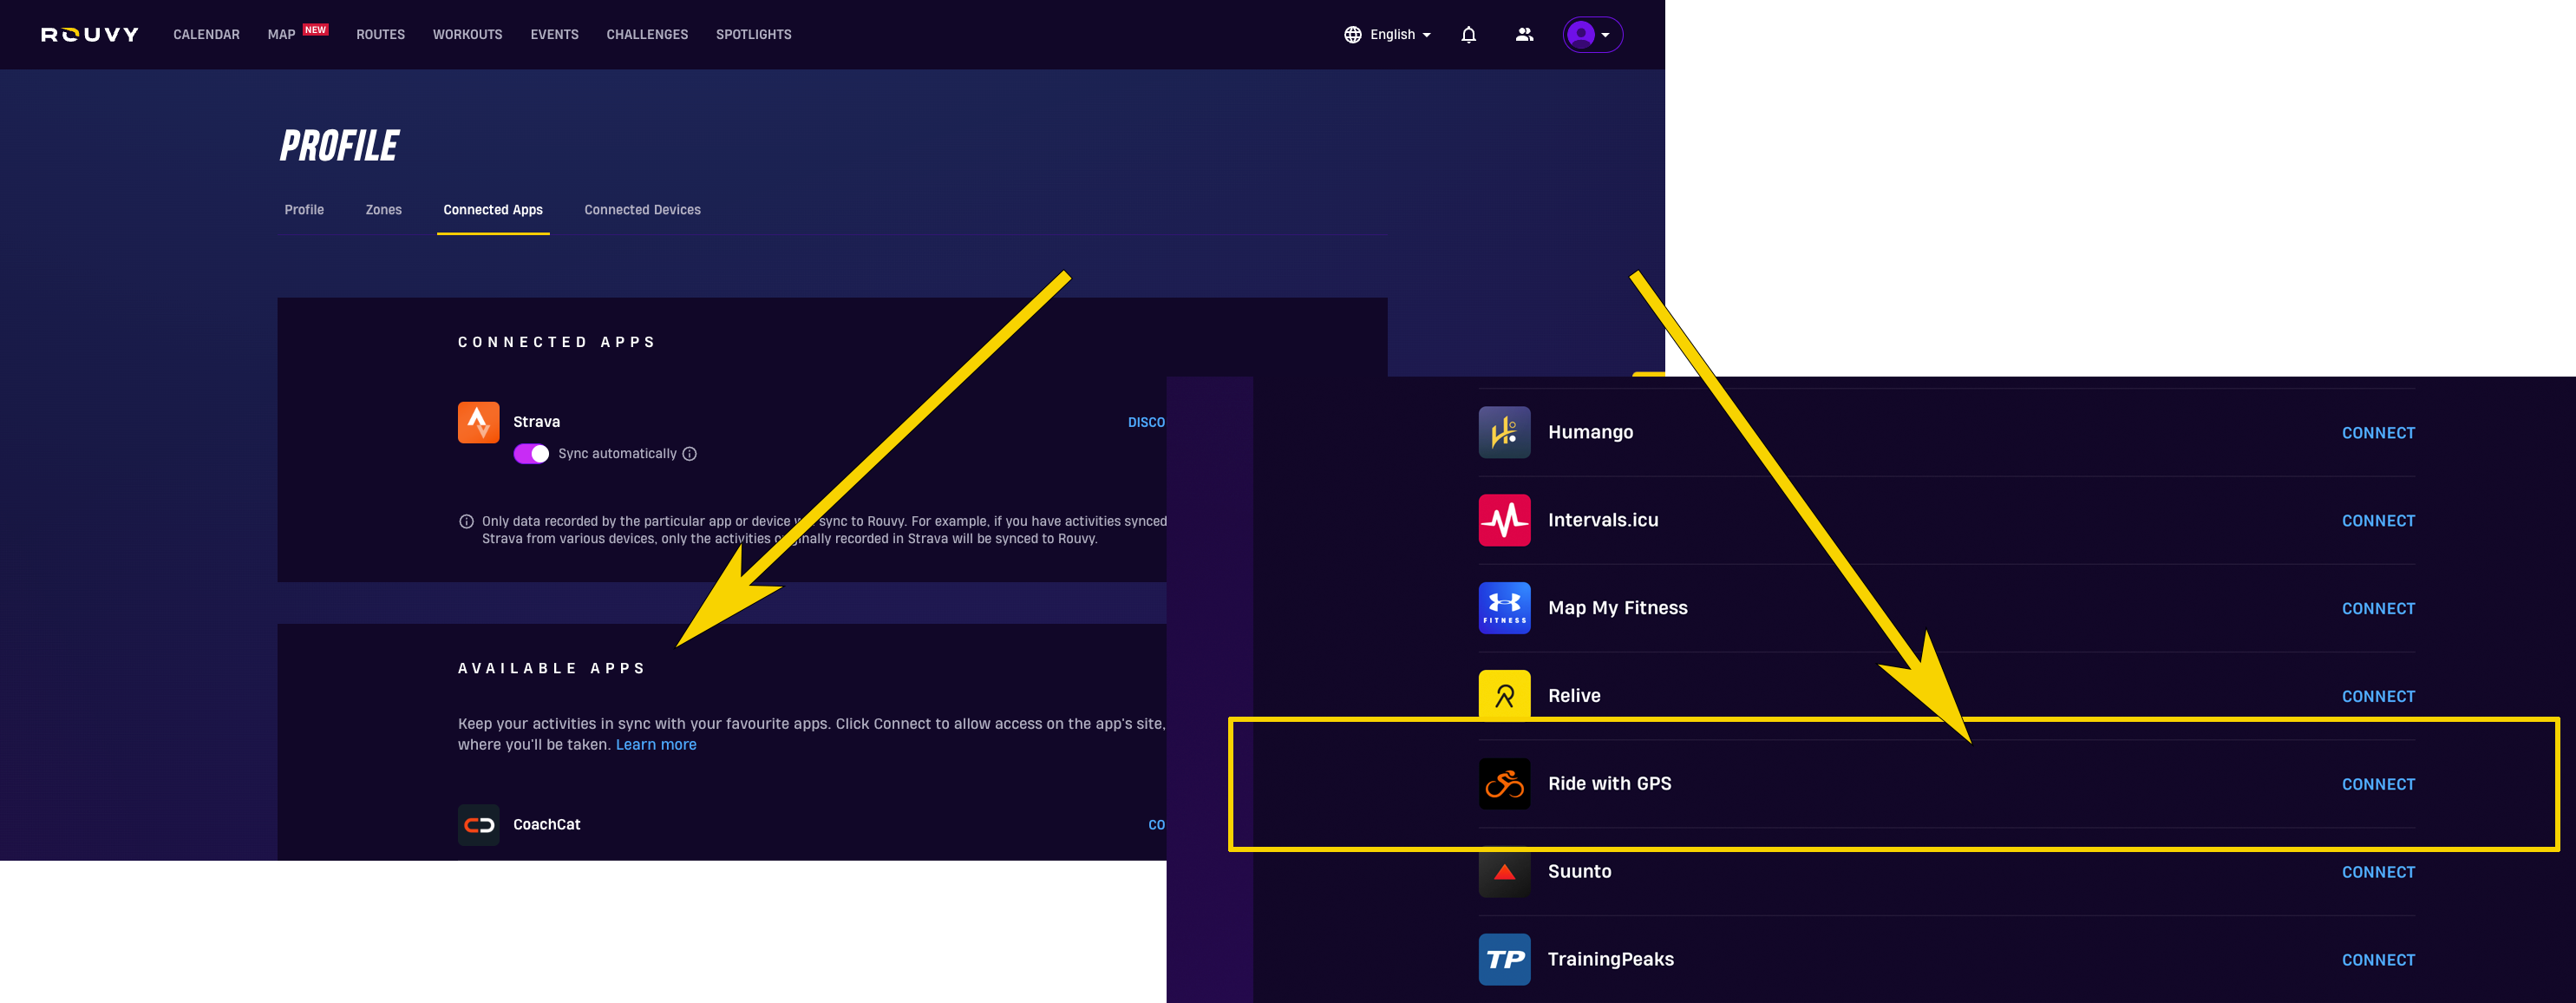Screen dimensions: 2576x1003
Task: Click the AVAILABLE APPS heading
Action: 551,668
